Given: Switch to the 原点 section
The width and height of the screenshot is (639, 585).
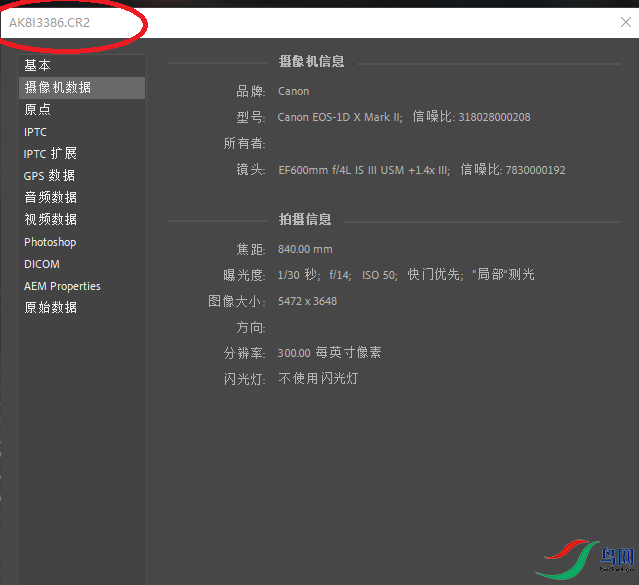Looking at the screenshot, I should coord(38,110).
